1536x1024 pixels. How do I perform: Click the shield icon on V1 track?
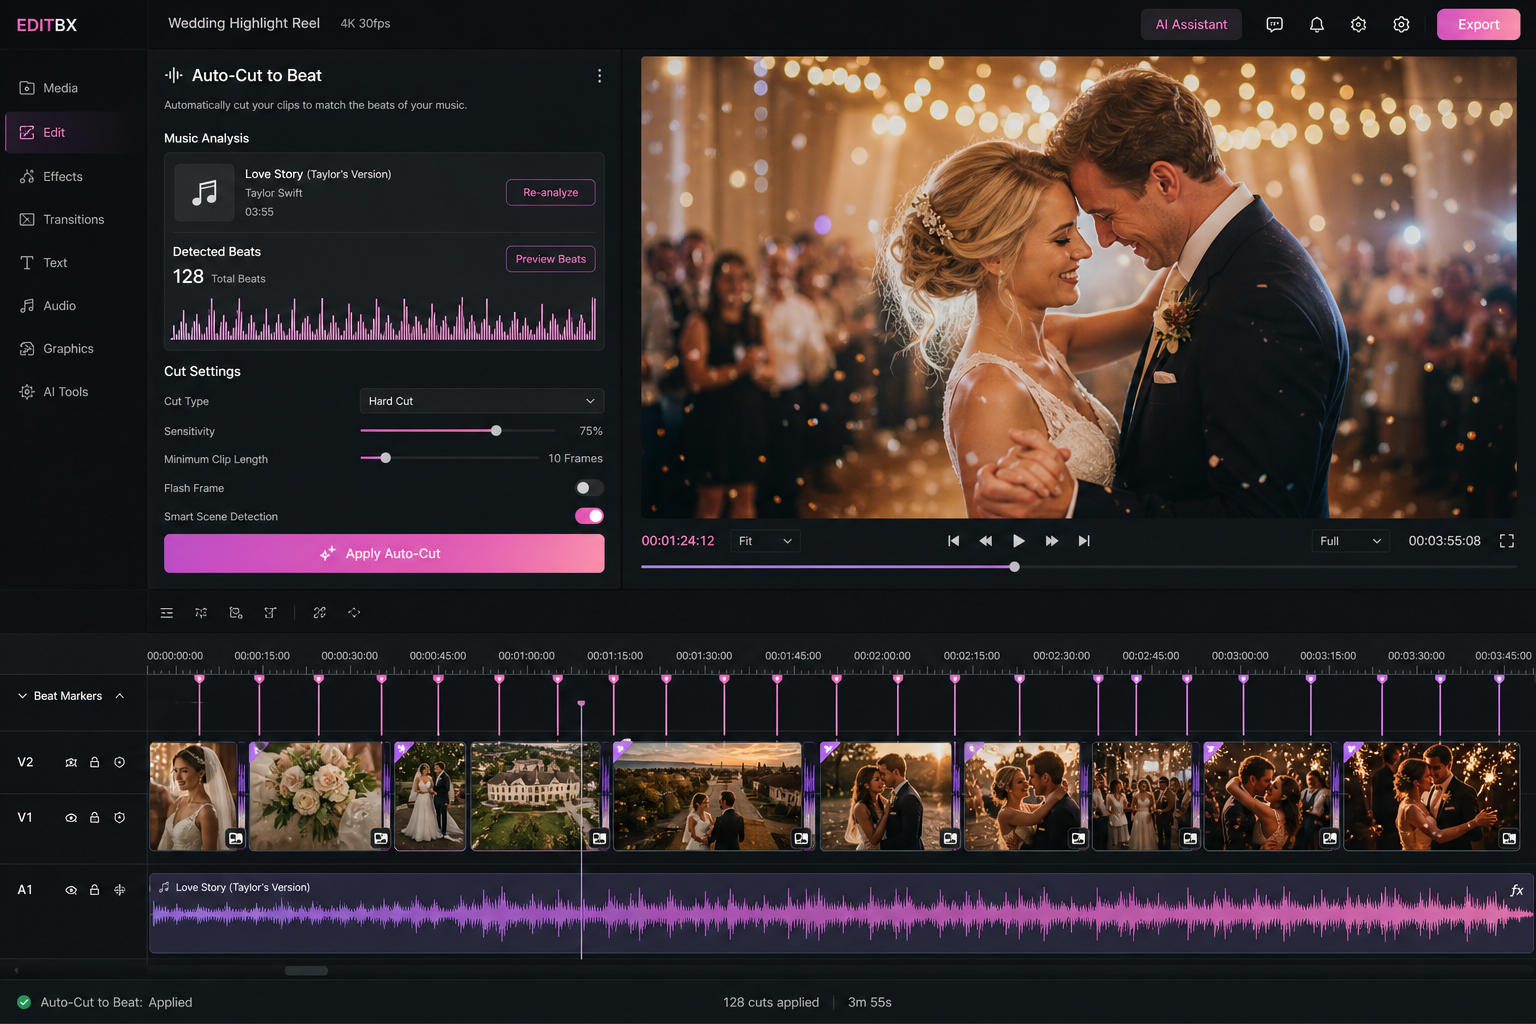click(120, 817)
